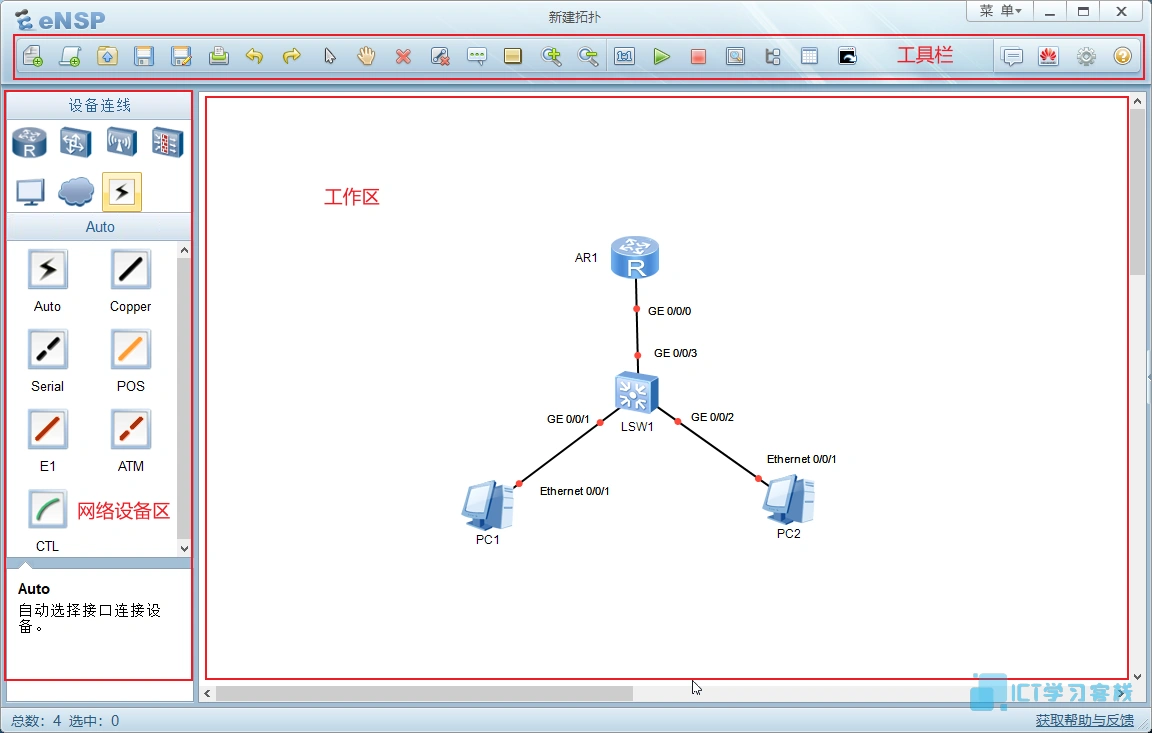The image size is (1152, 733).
Task: Show all interfaces icon in toolbar
Action: [x=773, y=57]
